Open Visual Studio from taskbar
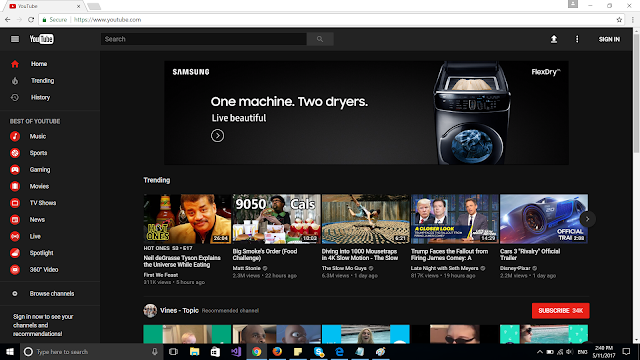The width and height of the screenshot is (640, 360). point(236,352)
